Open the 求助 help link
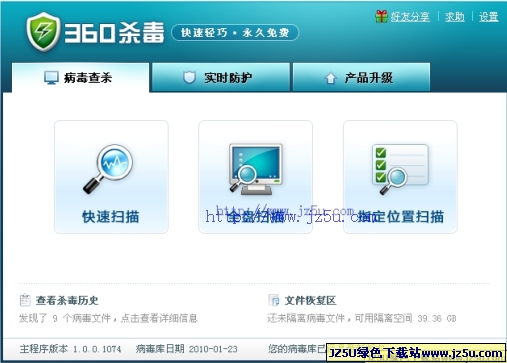 pyautogui.click(x=455, y=17)
